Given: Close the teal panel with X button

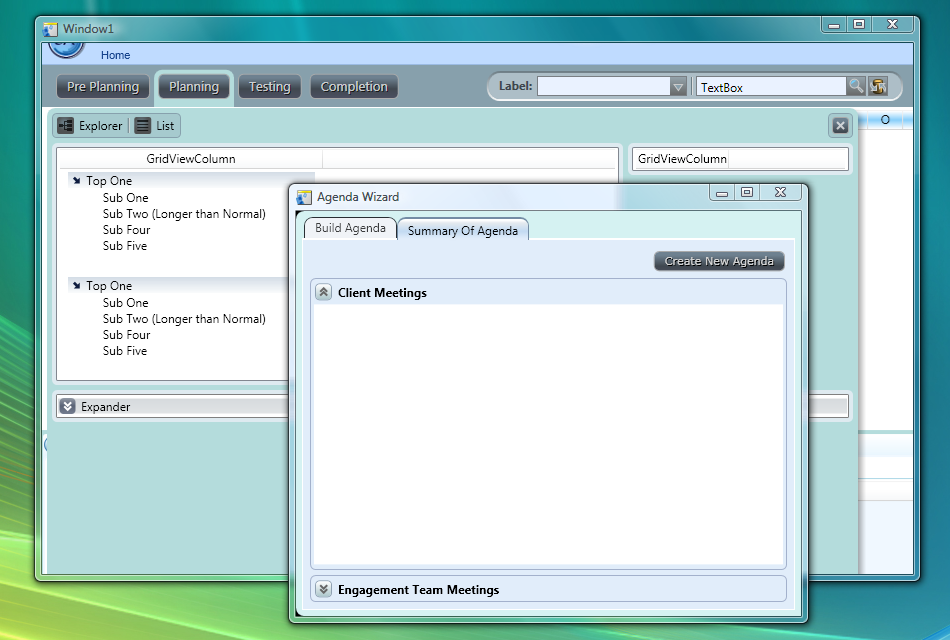Looking at the screenshot, I should pyautogui.click(x=840, y=125).
